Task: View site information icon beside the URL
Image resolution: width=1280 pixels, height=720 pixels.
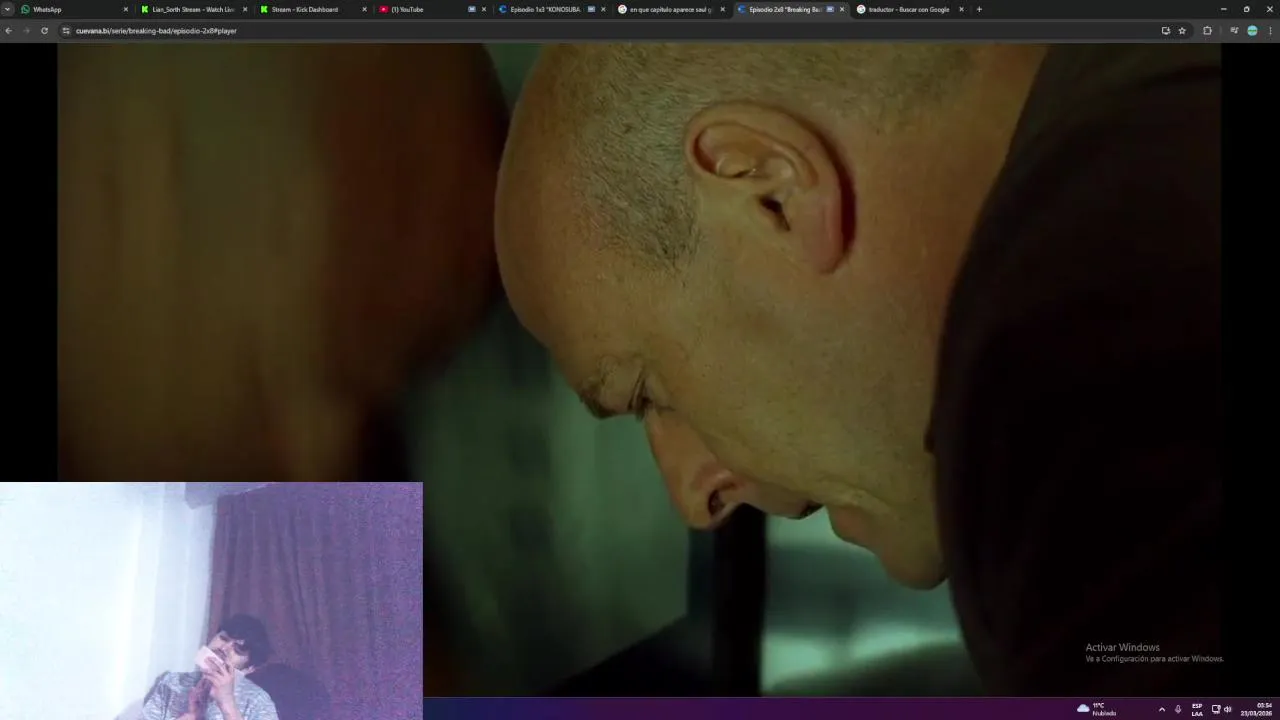Action: click(66, 31)
